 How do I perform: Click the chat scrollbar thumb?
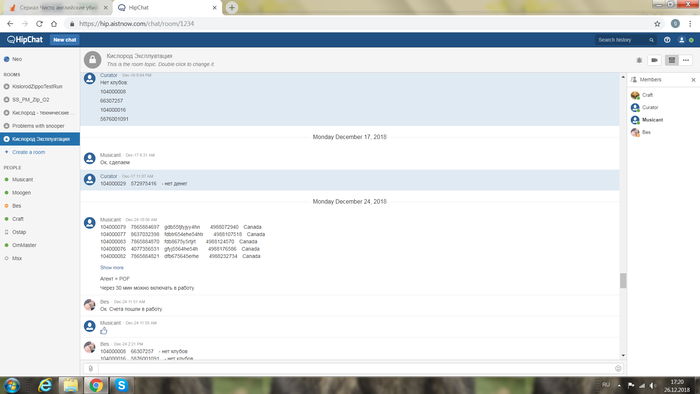point(623,281)
